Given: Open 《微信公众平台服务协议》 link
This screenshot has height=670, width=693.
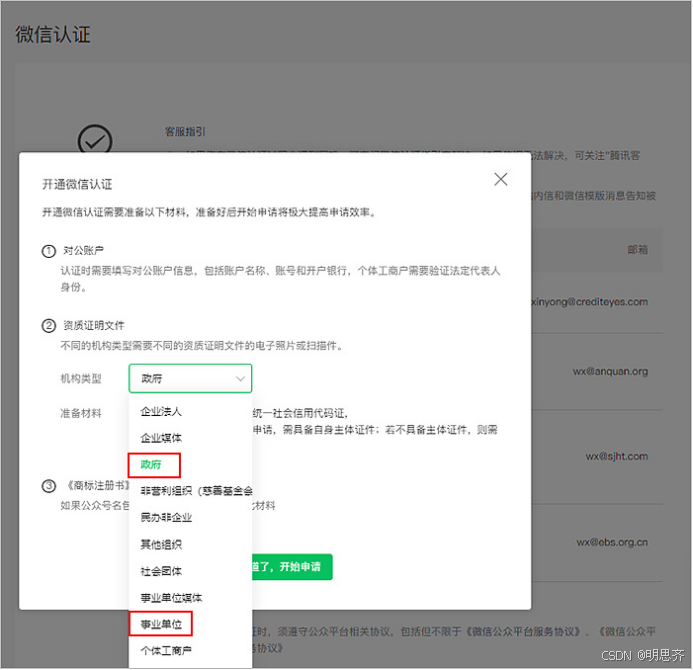Looking at the screenshot, I should 523,632.
